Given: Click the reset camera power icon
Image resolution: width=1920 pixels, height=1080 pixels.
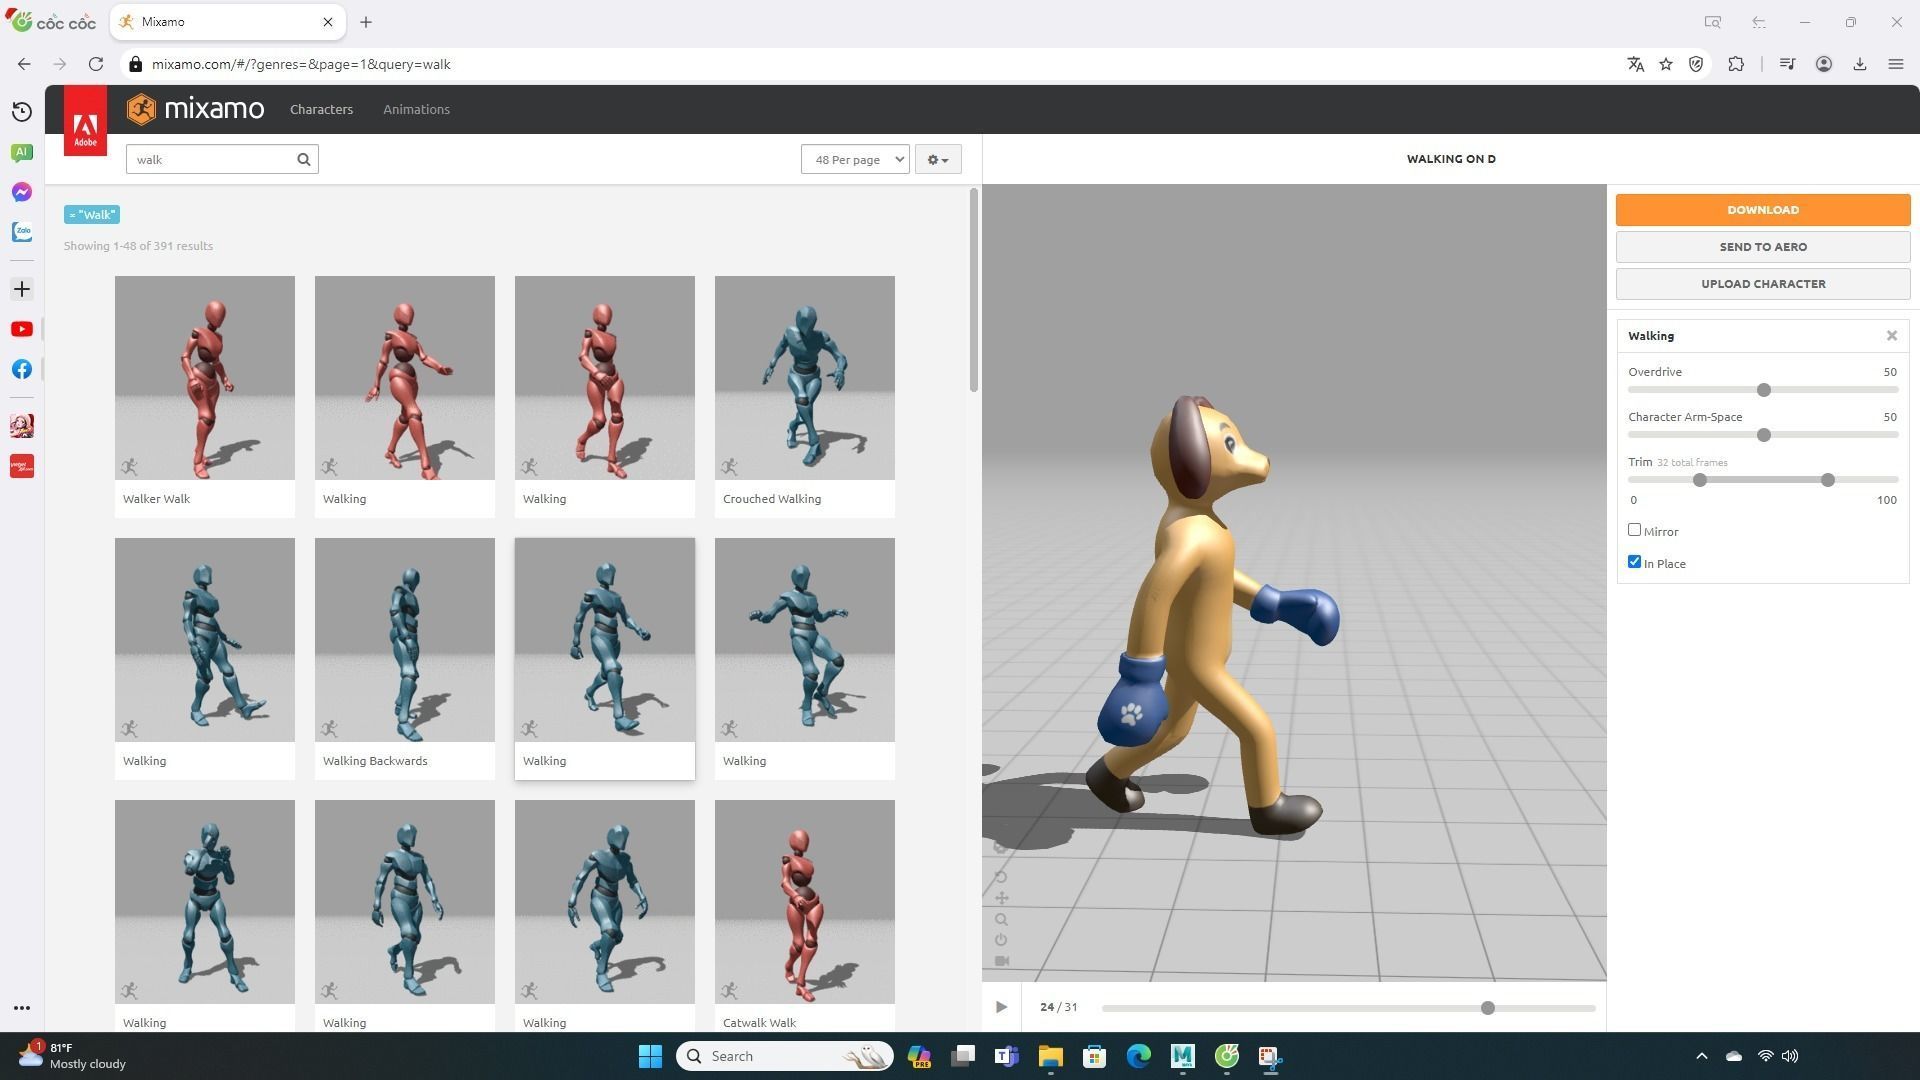Looking at the screenshot, I should [x=1001, y=940].
